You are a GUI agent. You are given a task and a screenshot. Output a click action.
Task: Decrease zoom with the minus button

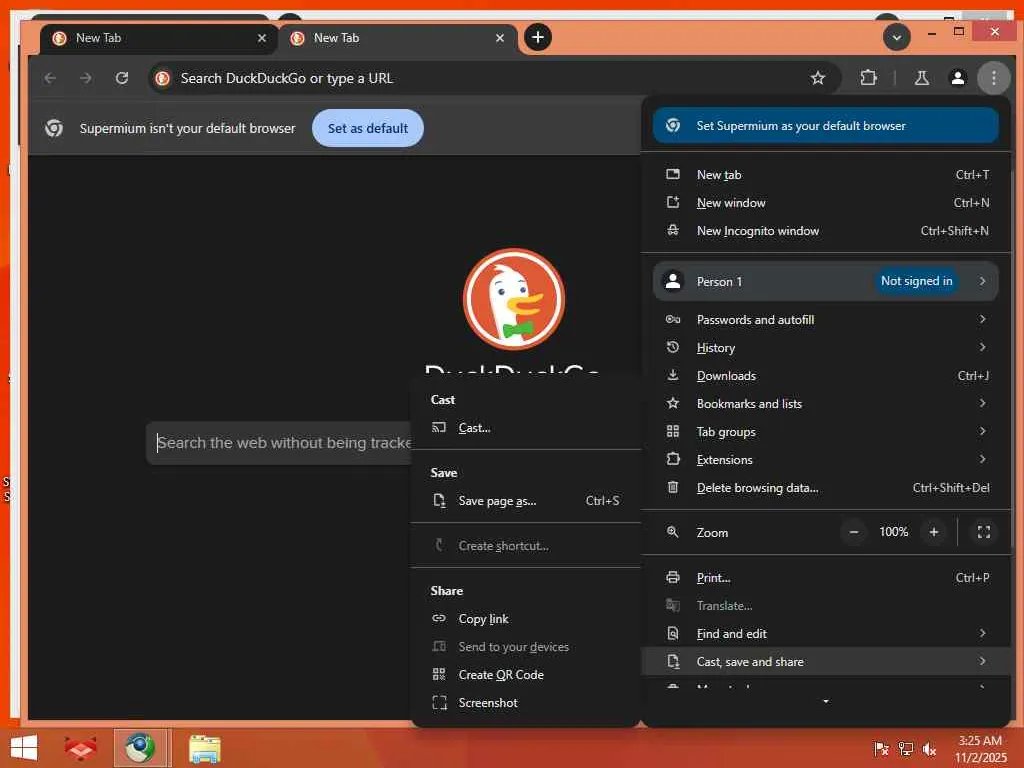coord(854,532)
